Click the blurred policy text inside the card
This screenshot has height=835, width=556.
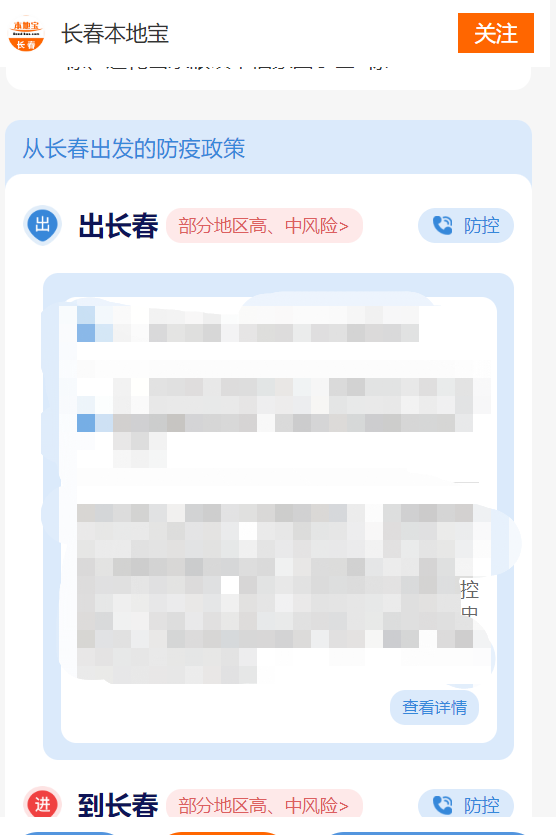pyautogui.click(x=277, y=493)
